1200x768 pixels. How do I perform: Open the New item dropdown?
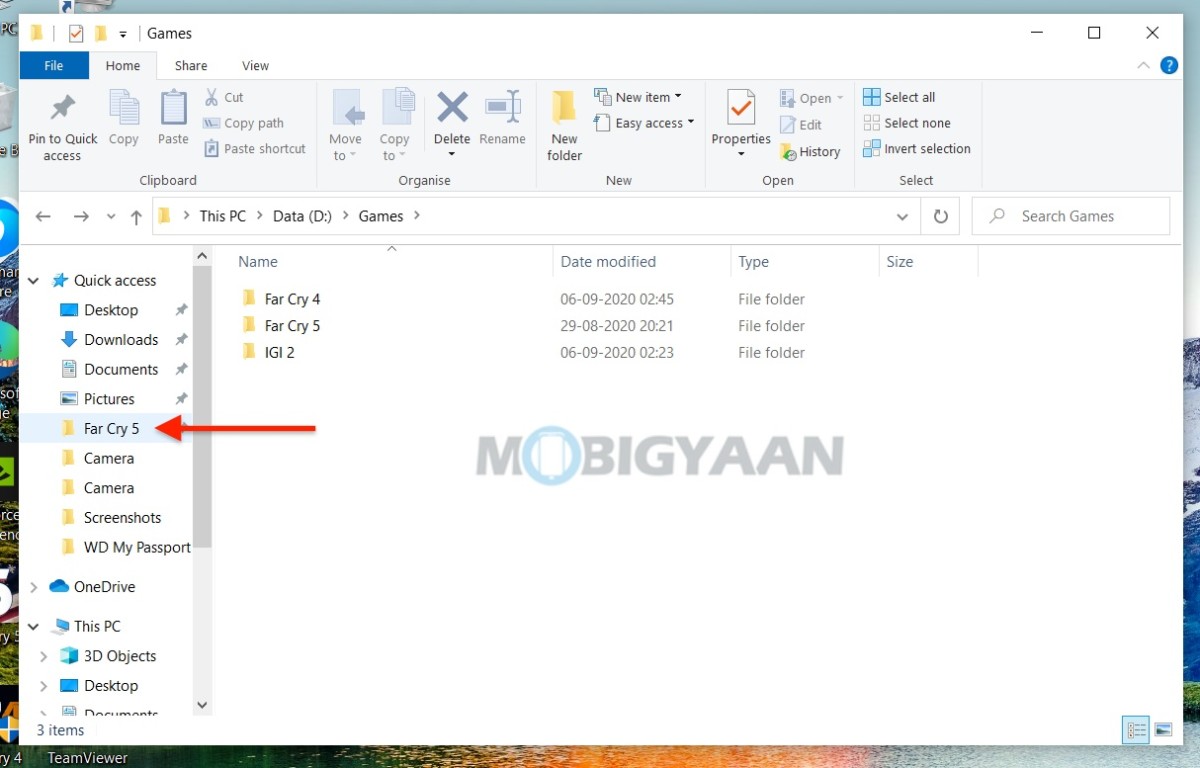(x=640, y=96)
